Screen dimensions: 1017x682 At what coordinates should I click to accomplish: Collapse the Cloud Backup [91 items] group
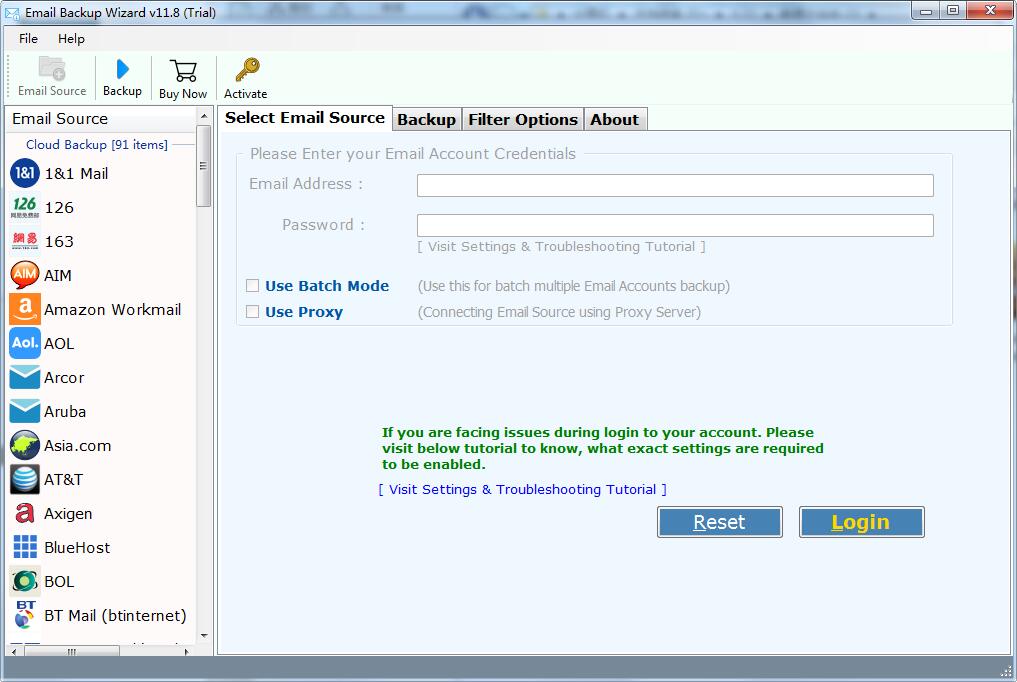[97, 145]
